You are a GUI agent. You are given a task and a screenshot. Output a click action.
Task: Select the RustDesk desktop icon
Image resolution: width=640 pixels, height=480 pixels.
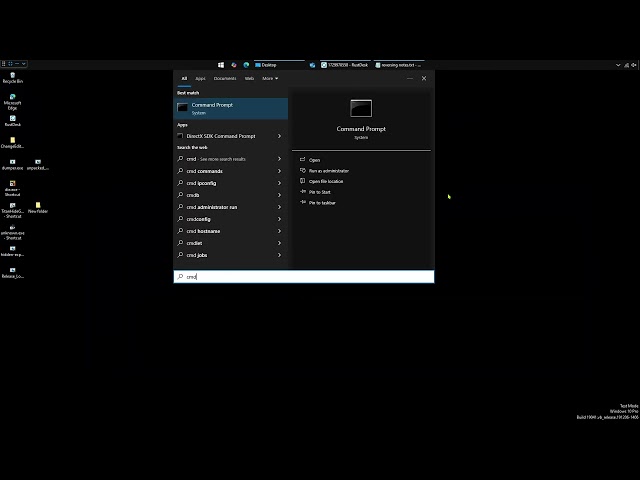point(13,121)
